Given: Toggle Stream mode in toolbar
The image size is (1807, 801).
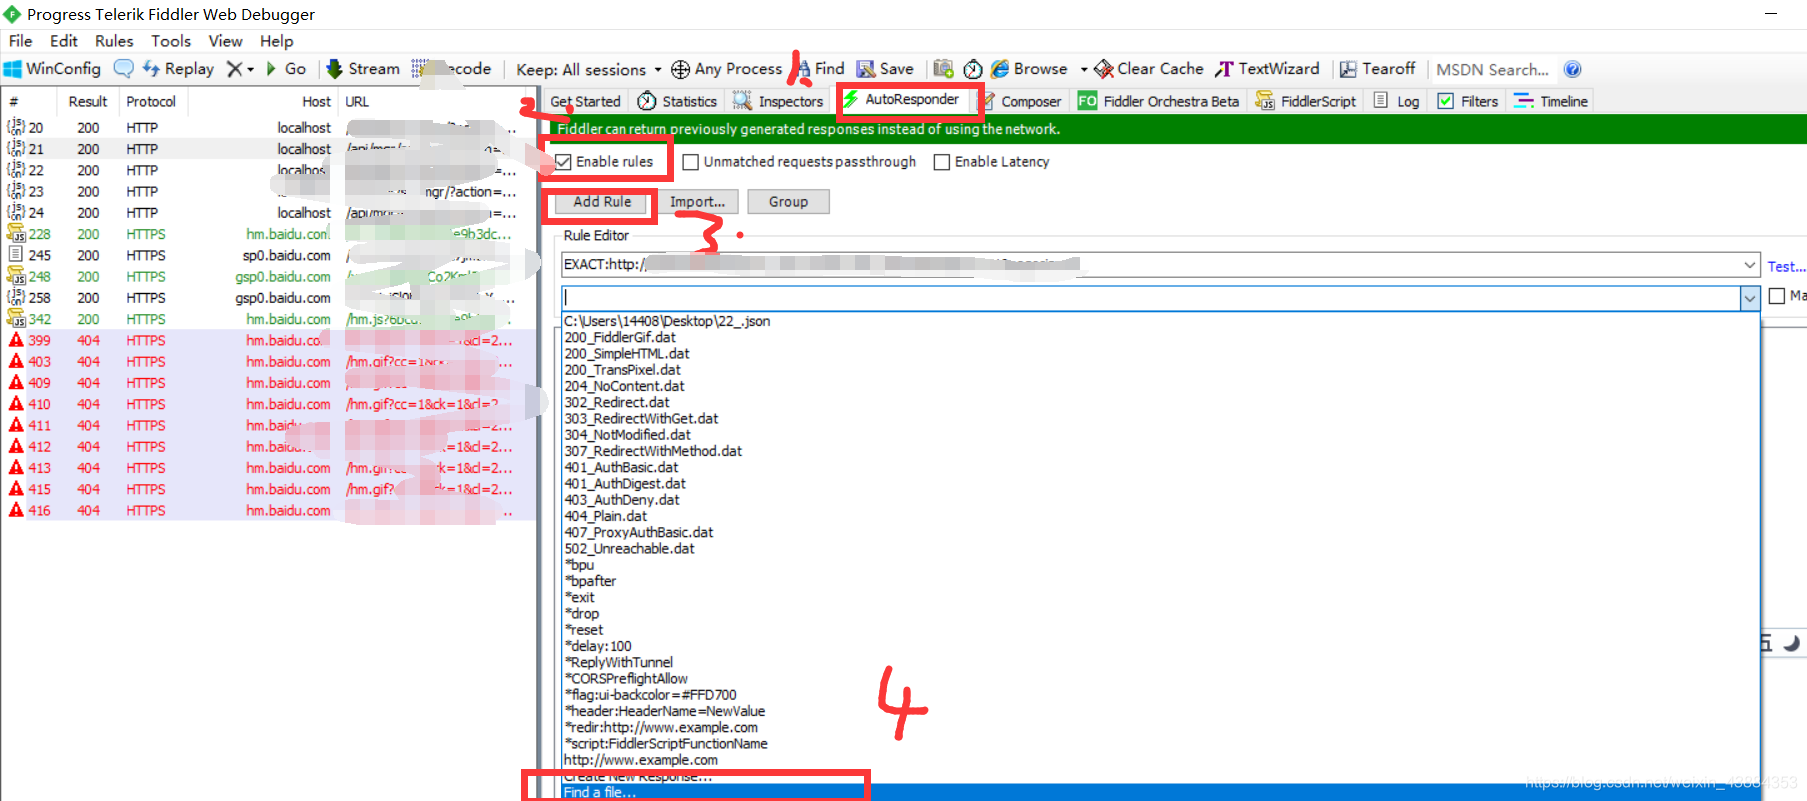Looking at the screenshot, I should click(362, 69).
